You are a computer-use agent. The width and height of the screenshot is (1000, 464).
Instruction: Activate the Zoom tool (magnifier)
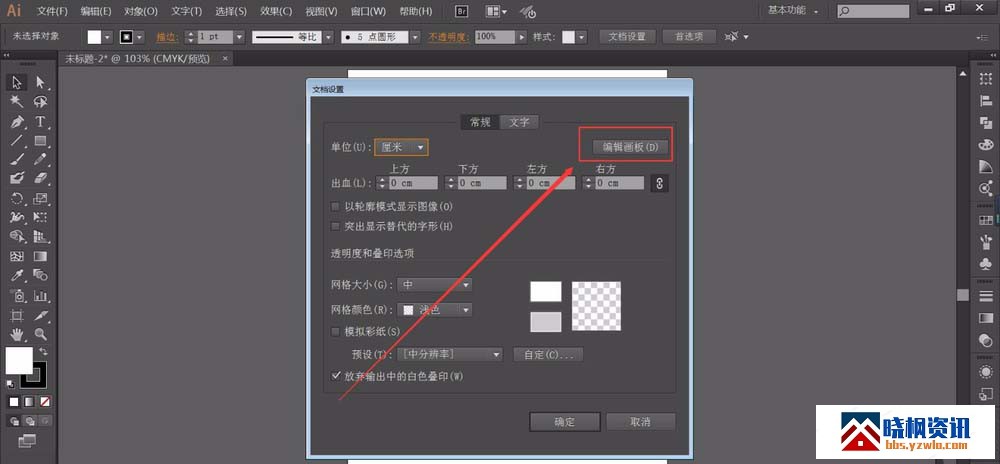click(41, 334)
